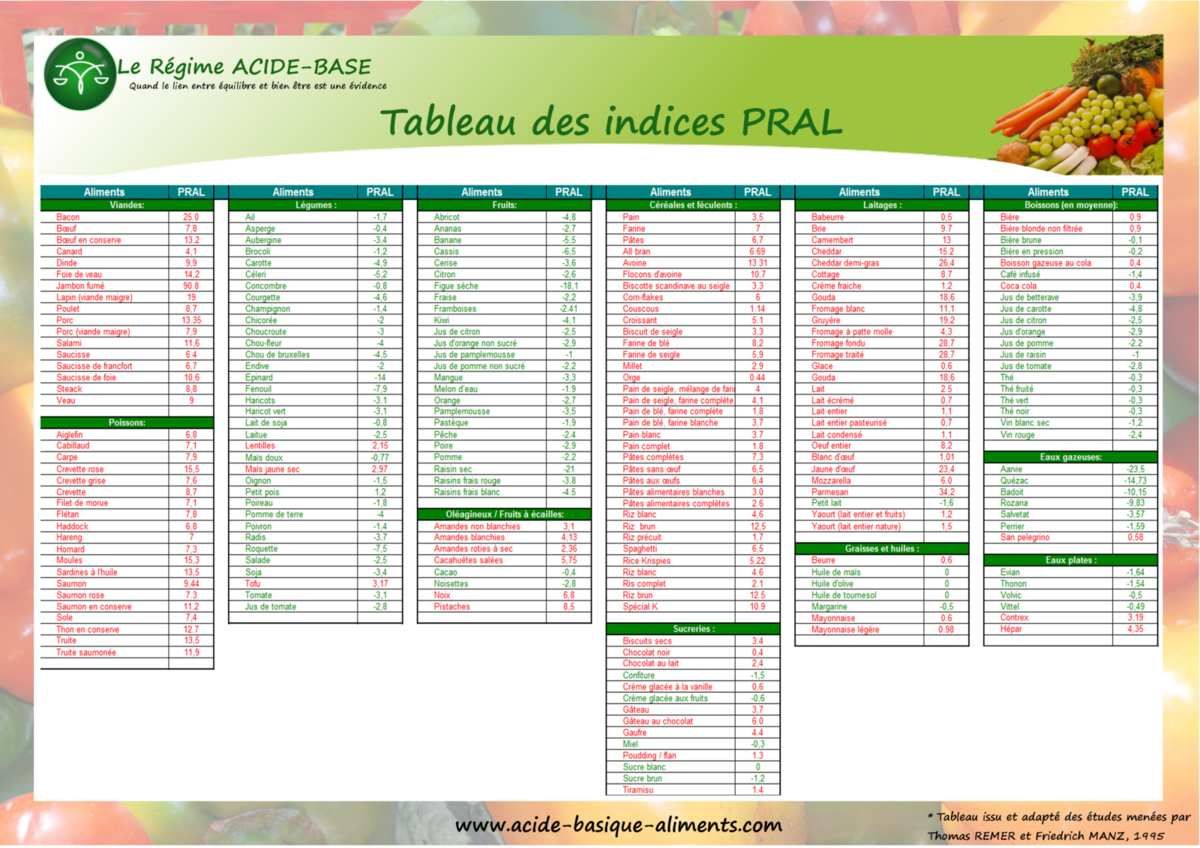Click the 'Pistaches' row
Screen dimensions: 1200x848
tap(504, 606)
